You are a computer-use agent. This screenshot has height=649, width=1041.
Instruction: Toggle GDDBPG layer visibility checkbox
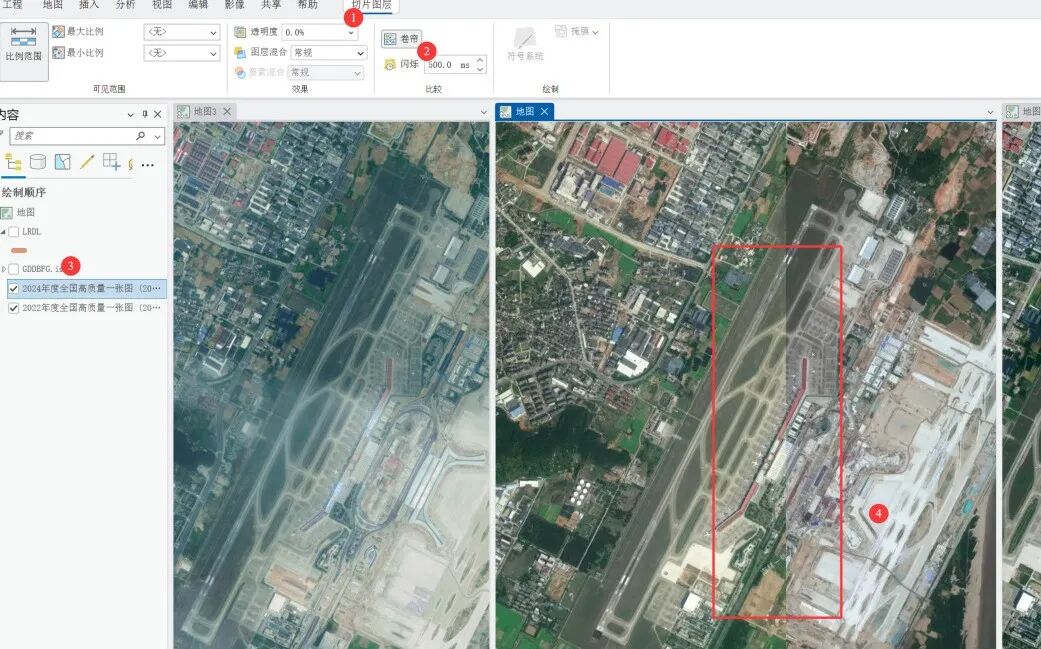[13, 269]
